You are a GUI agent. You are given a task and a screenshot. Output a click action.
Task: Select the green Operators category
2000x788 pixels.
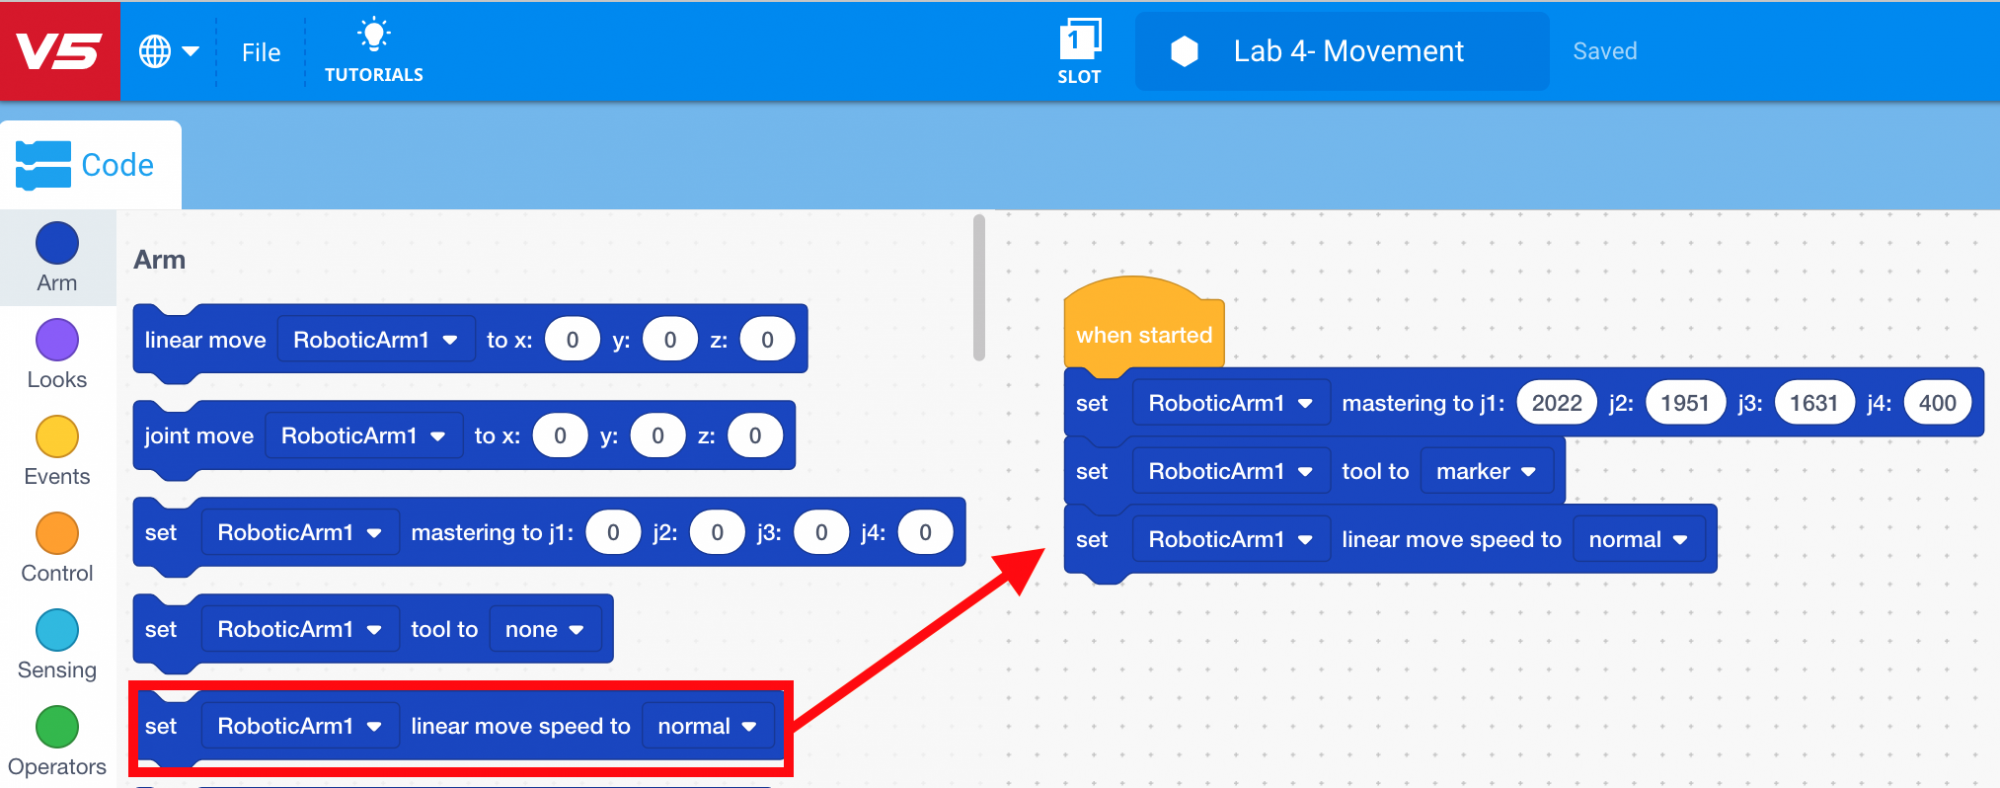click(x=57, y=728)
